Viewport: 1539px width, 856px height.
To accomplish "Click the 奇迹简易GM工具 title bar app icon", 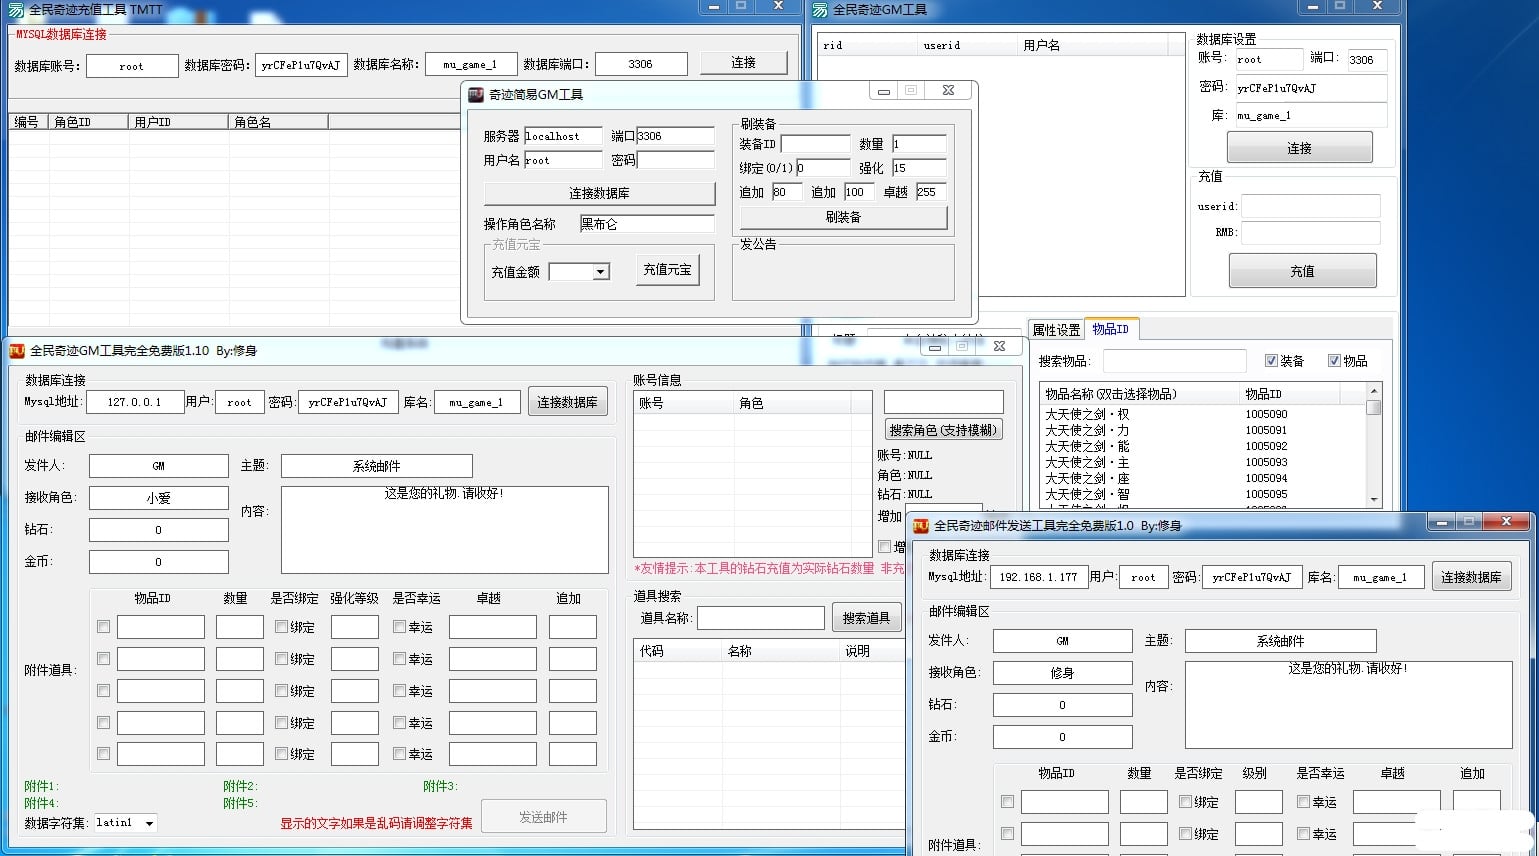I will point(476,94).
